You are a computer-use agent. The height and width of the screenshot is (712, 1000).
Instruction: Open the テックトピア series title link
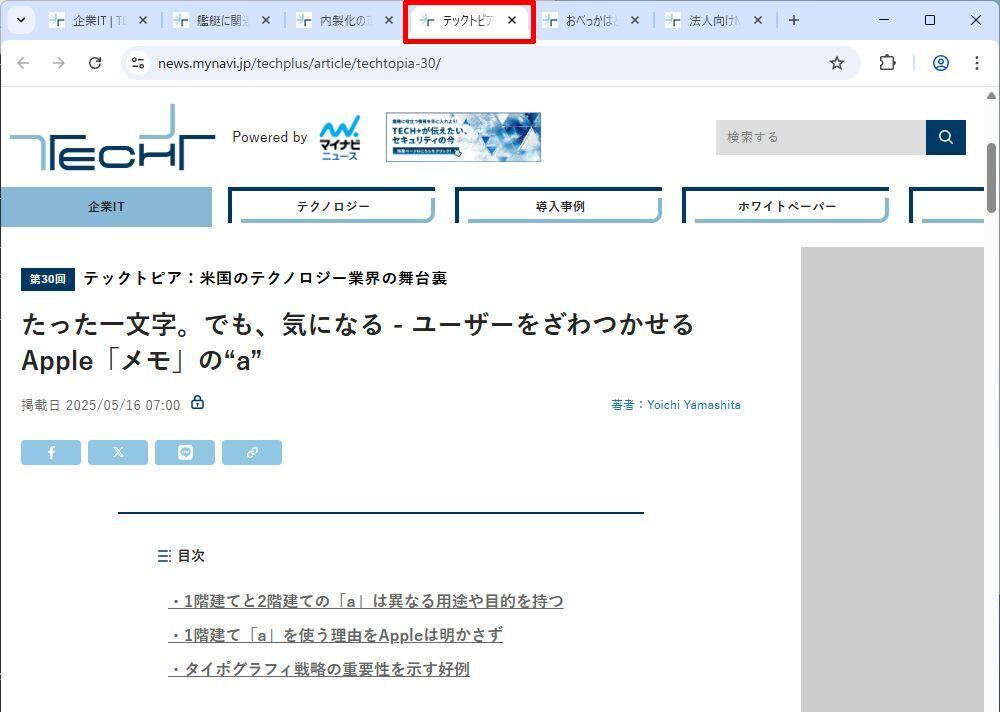pyautogui.click(x=265, y=278)
